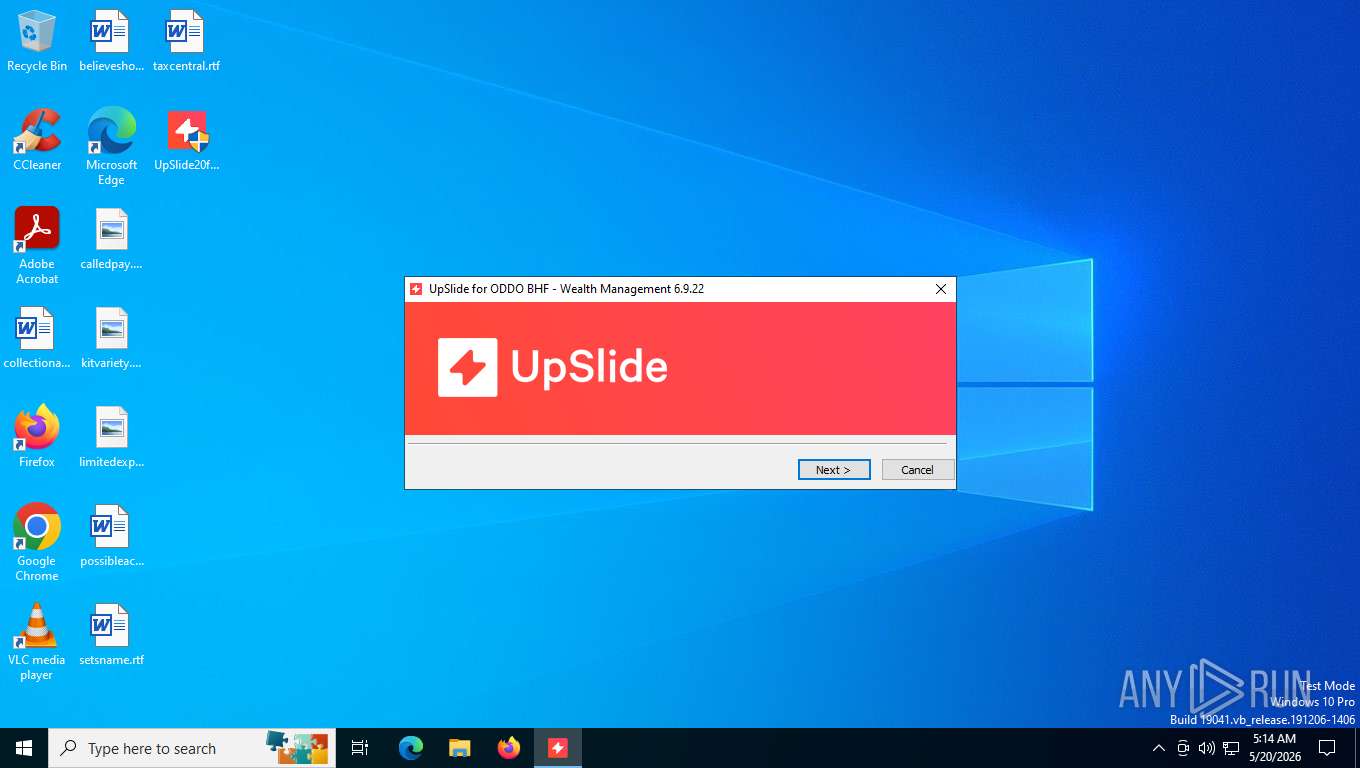
Task: Launch Firefox from the taskbar
Action: [508, 748]
